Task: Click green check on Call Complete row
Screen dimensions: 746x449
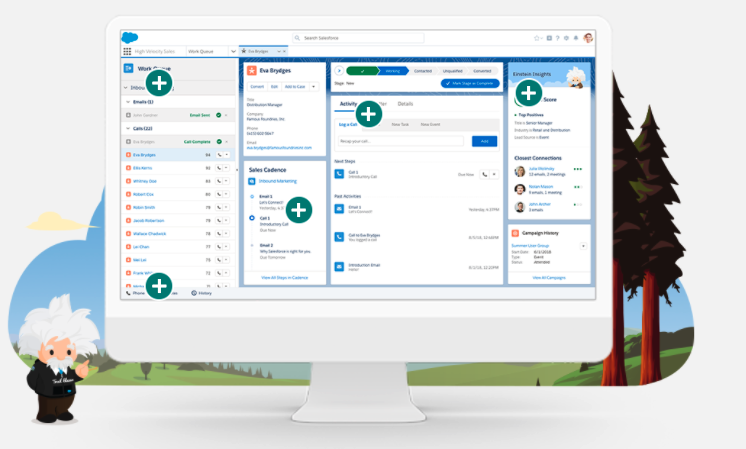Action: click(x=219, y=142)
